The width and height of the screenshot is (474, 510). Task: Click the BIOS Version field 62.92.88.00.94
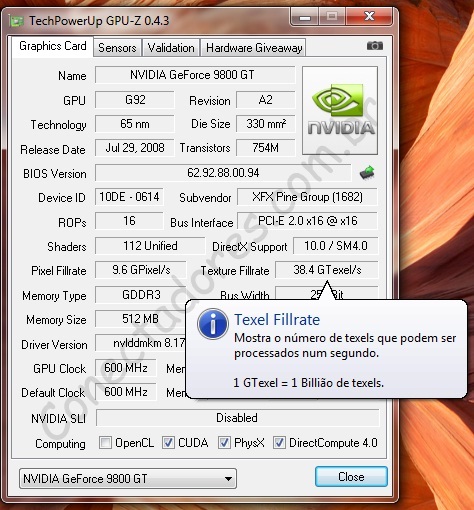point(223,173)
